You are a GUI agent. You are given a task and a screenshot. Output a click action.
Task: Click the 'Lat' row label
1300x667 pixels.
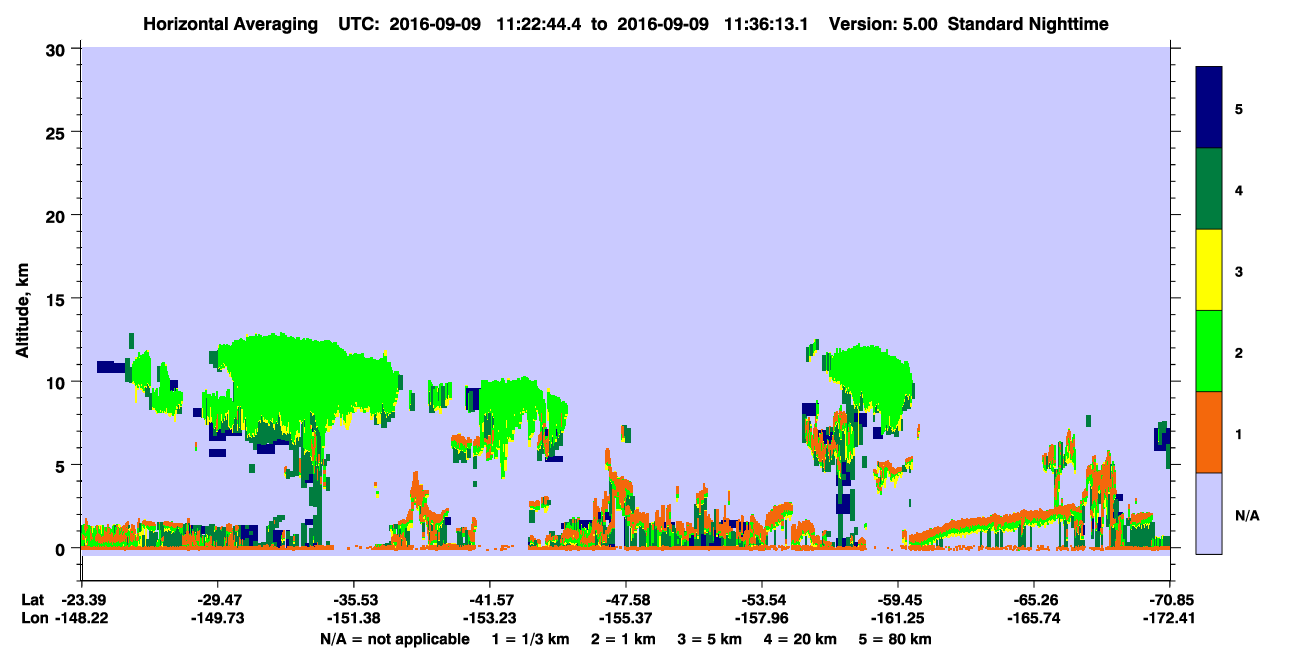[32, 600]
